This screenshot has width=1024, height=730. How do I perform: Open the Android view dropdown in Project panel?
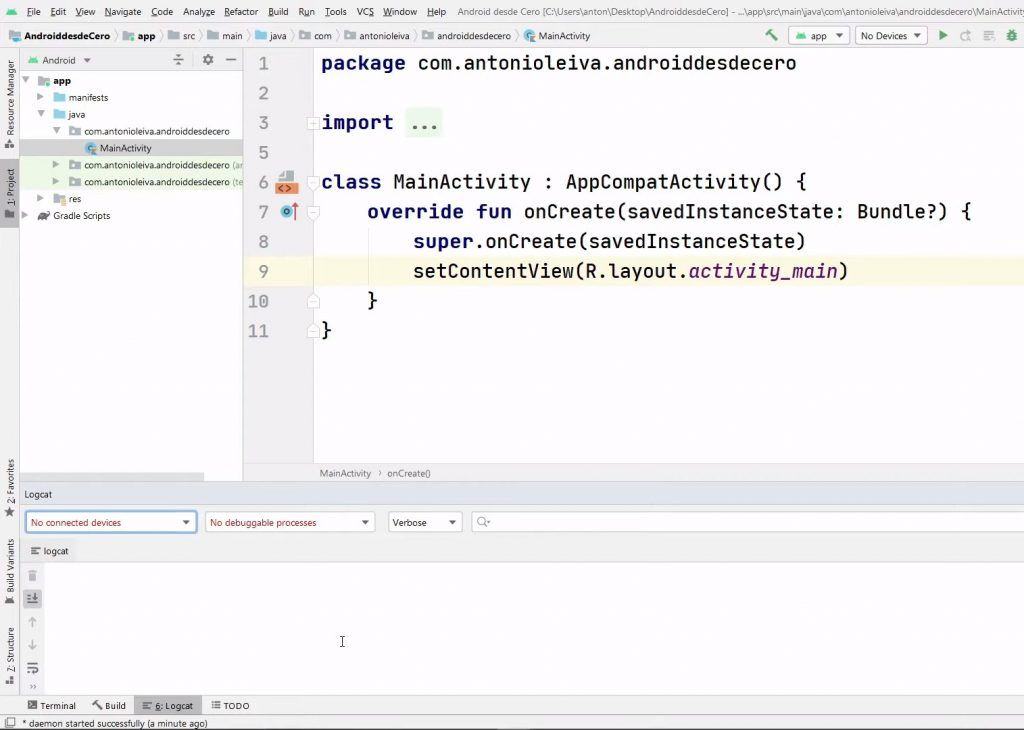59,59
